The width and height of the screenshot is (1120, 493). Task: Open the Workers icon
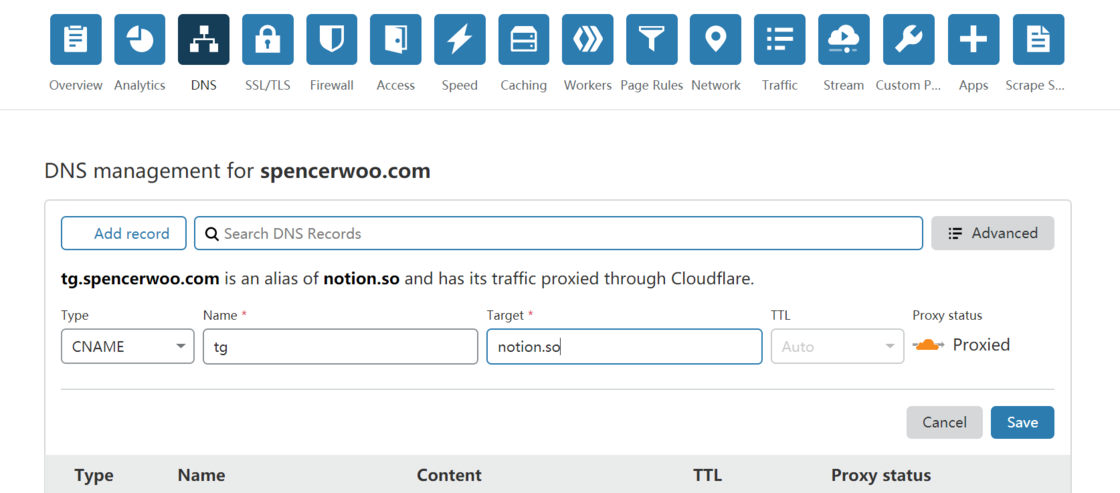pos(588,40)
